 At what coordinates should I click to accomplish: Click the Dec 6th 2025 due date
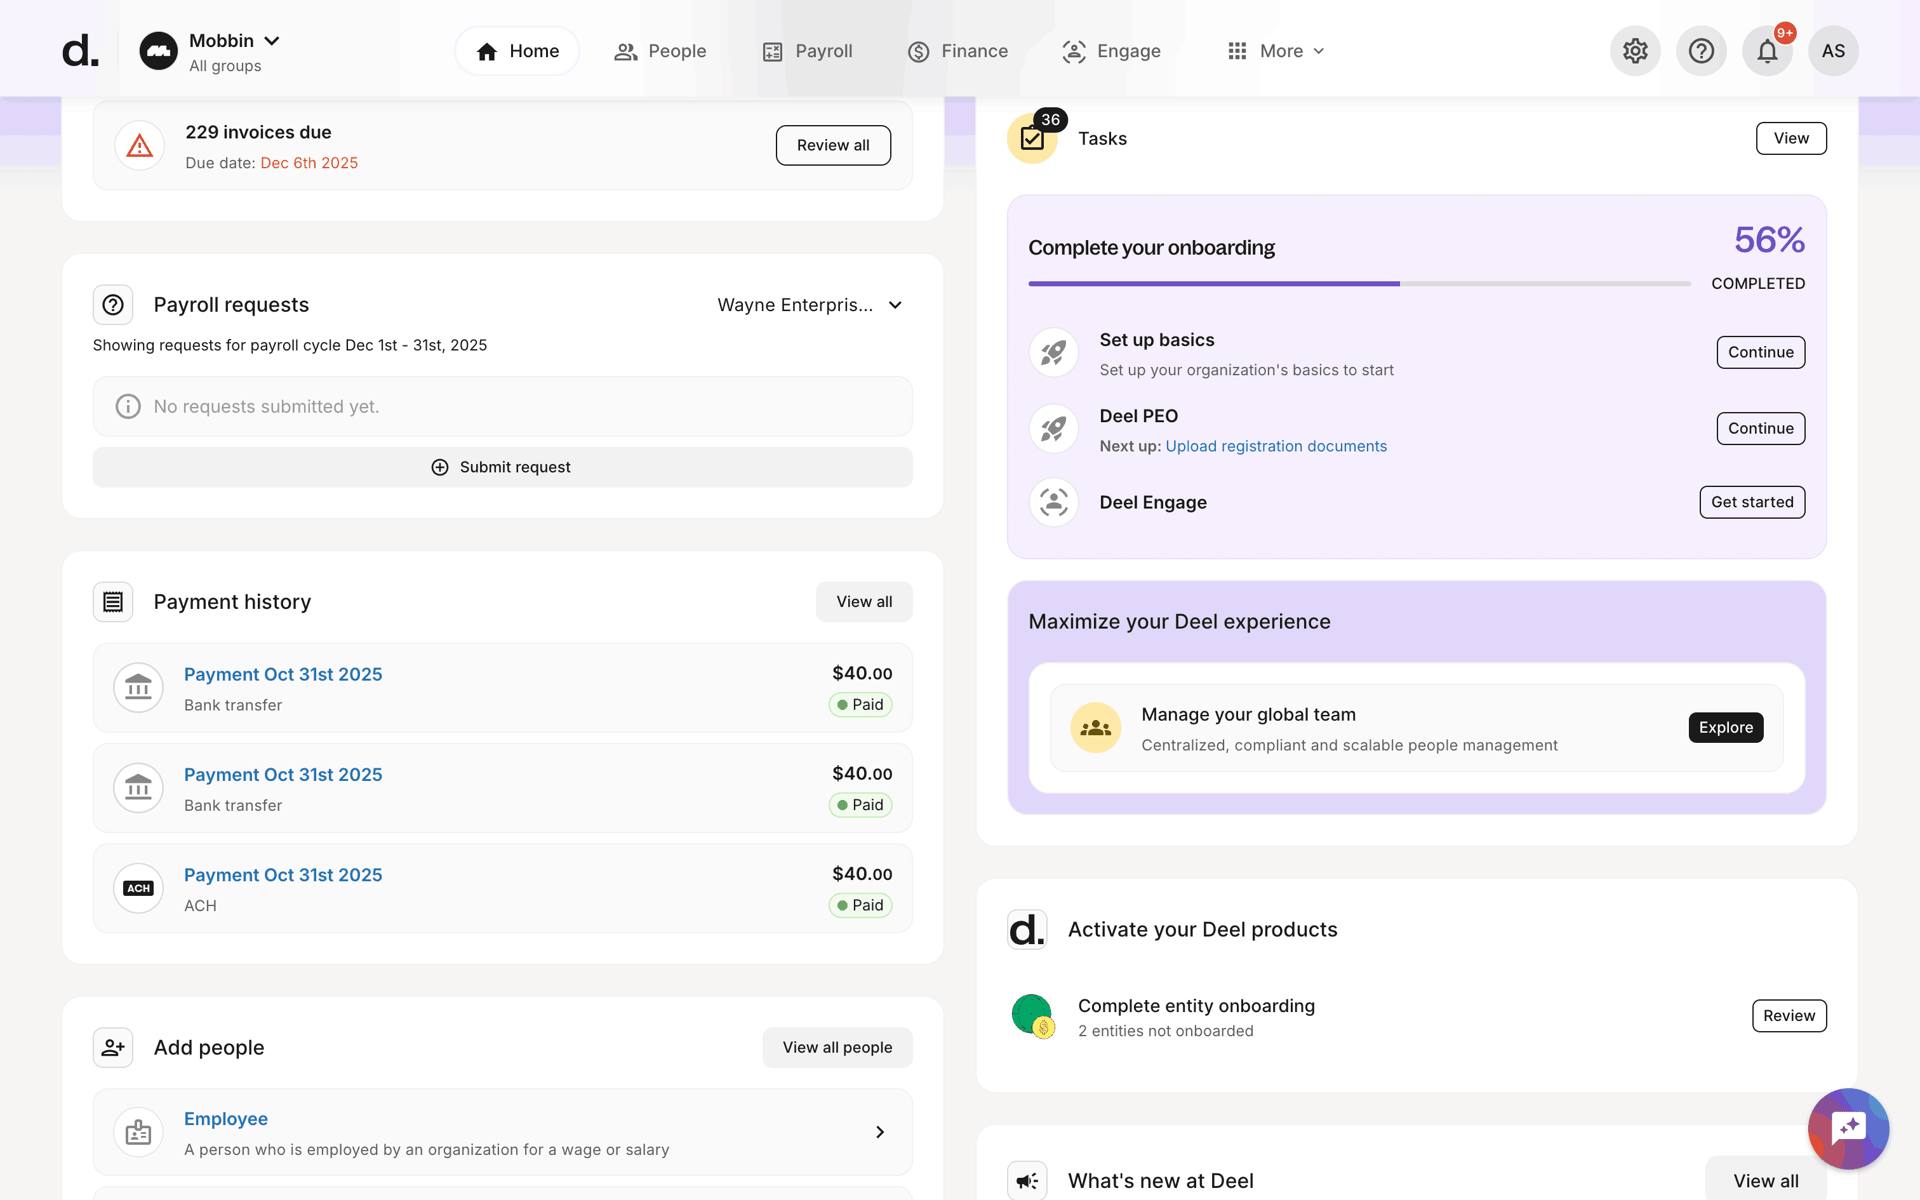[x=309, y=163]
